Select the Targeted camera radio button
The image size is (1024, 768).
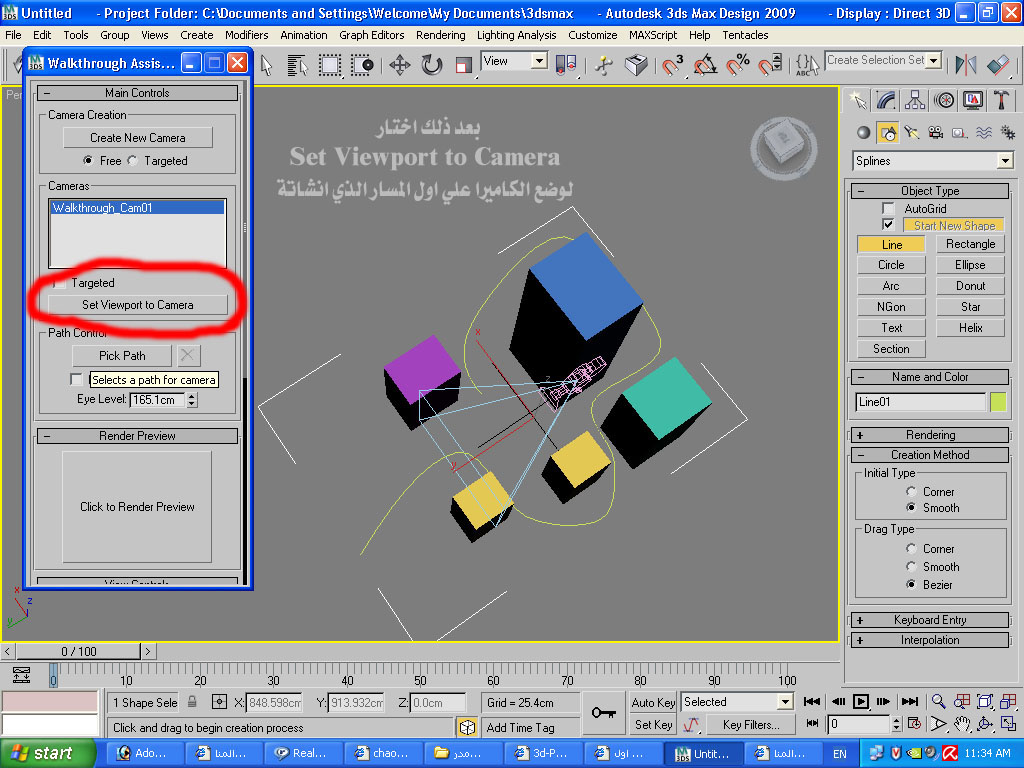(x=133, y=161)
